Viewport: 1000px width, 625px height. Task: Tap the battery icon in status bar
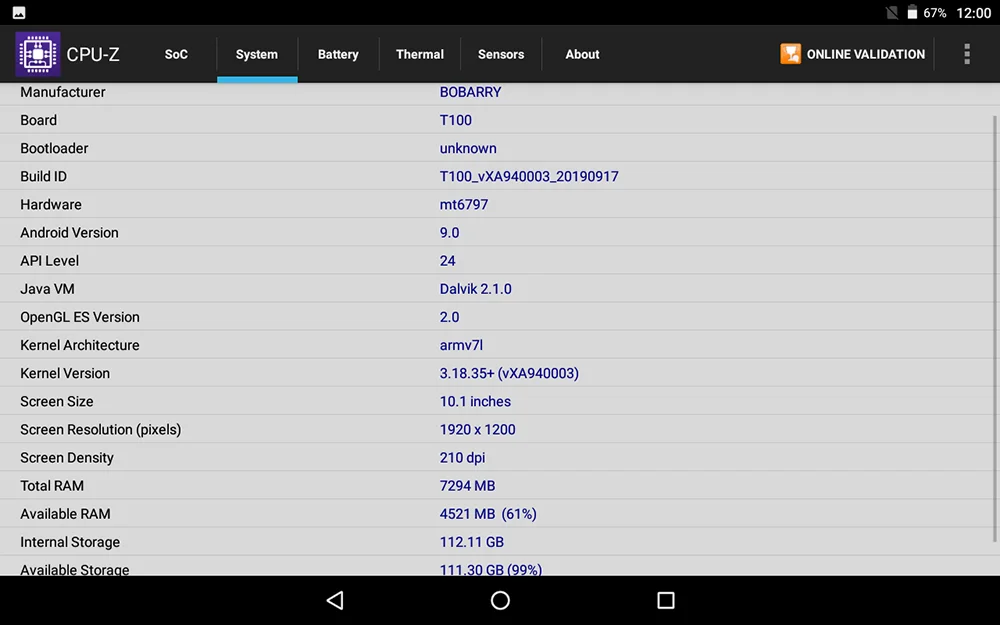(912, 12)
